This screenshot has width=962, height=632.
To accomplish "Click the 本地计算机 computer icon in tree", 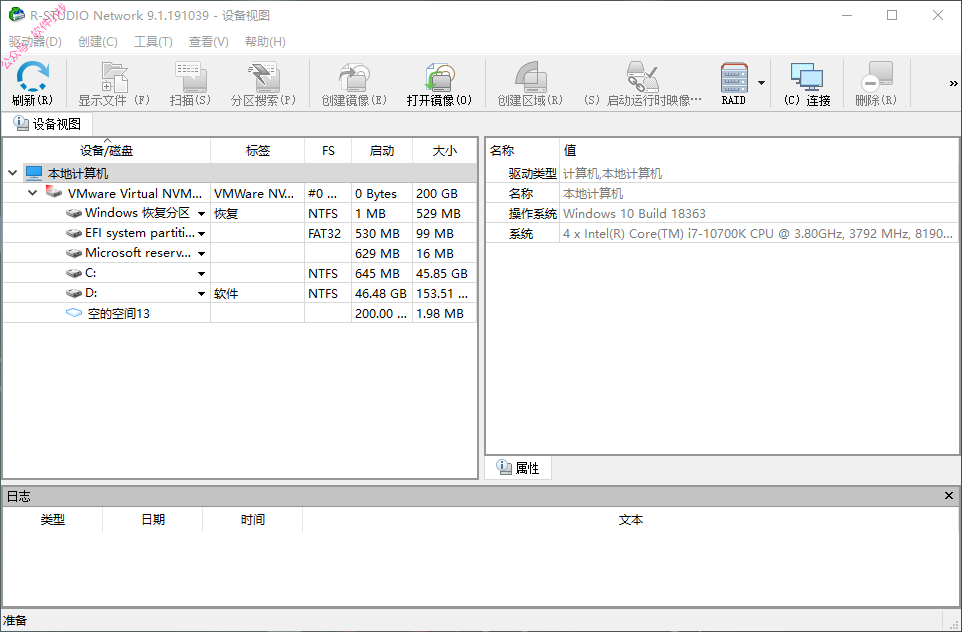I will (34, 173).
